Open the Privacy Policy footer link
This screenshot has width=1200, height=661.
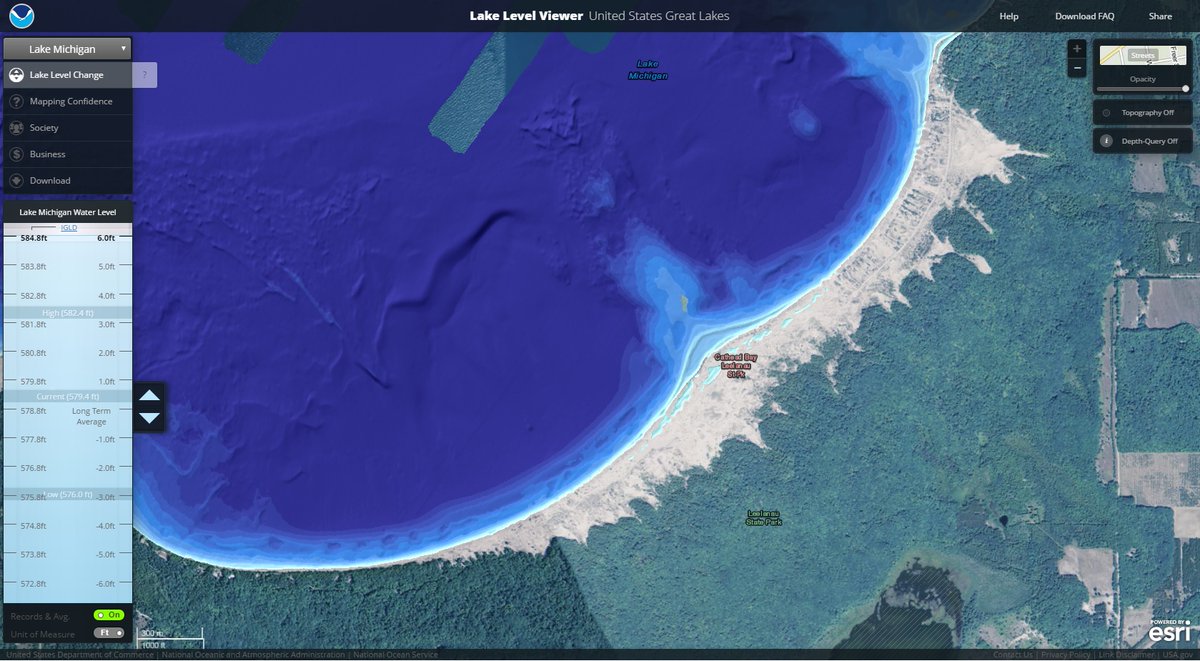coord(1066,655)
